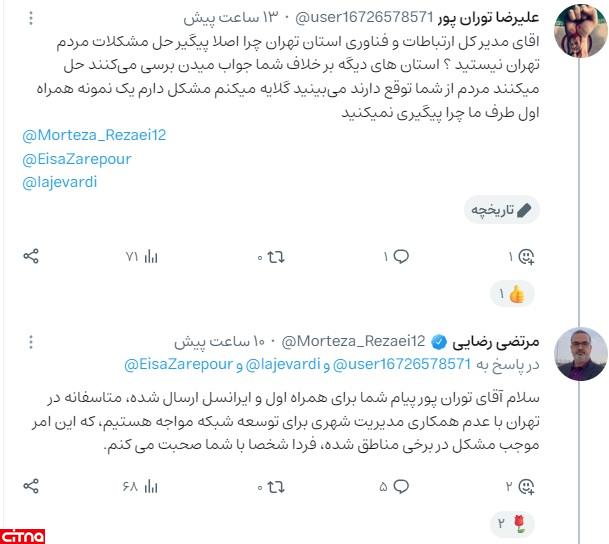Open three-dot menu on second post
Image resolution: width=609 pixels, height=544 pixels.
tap(31, 342)
